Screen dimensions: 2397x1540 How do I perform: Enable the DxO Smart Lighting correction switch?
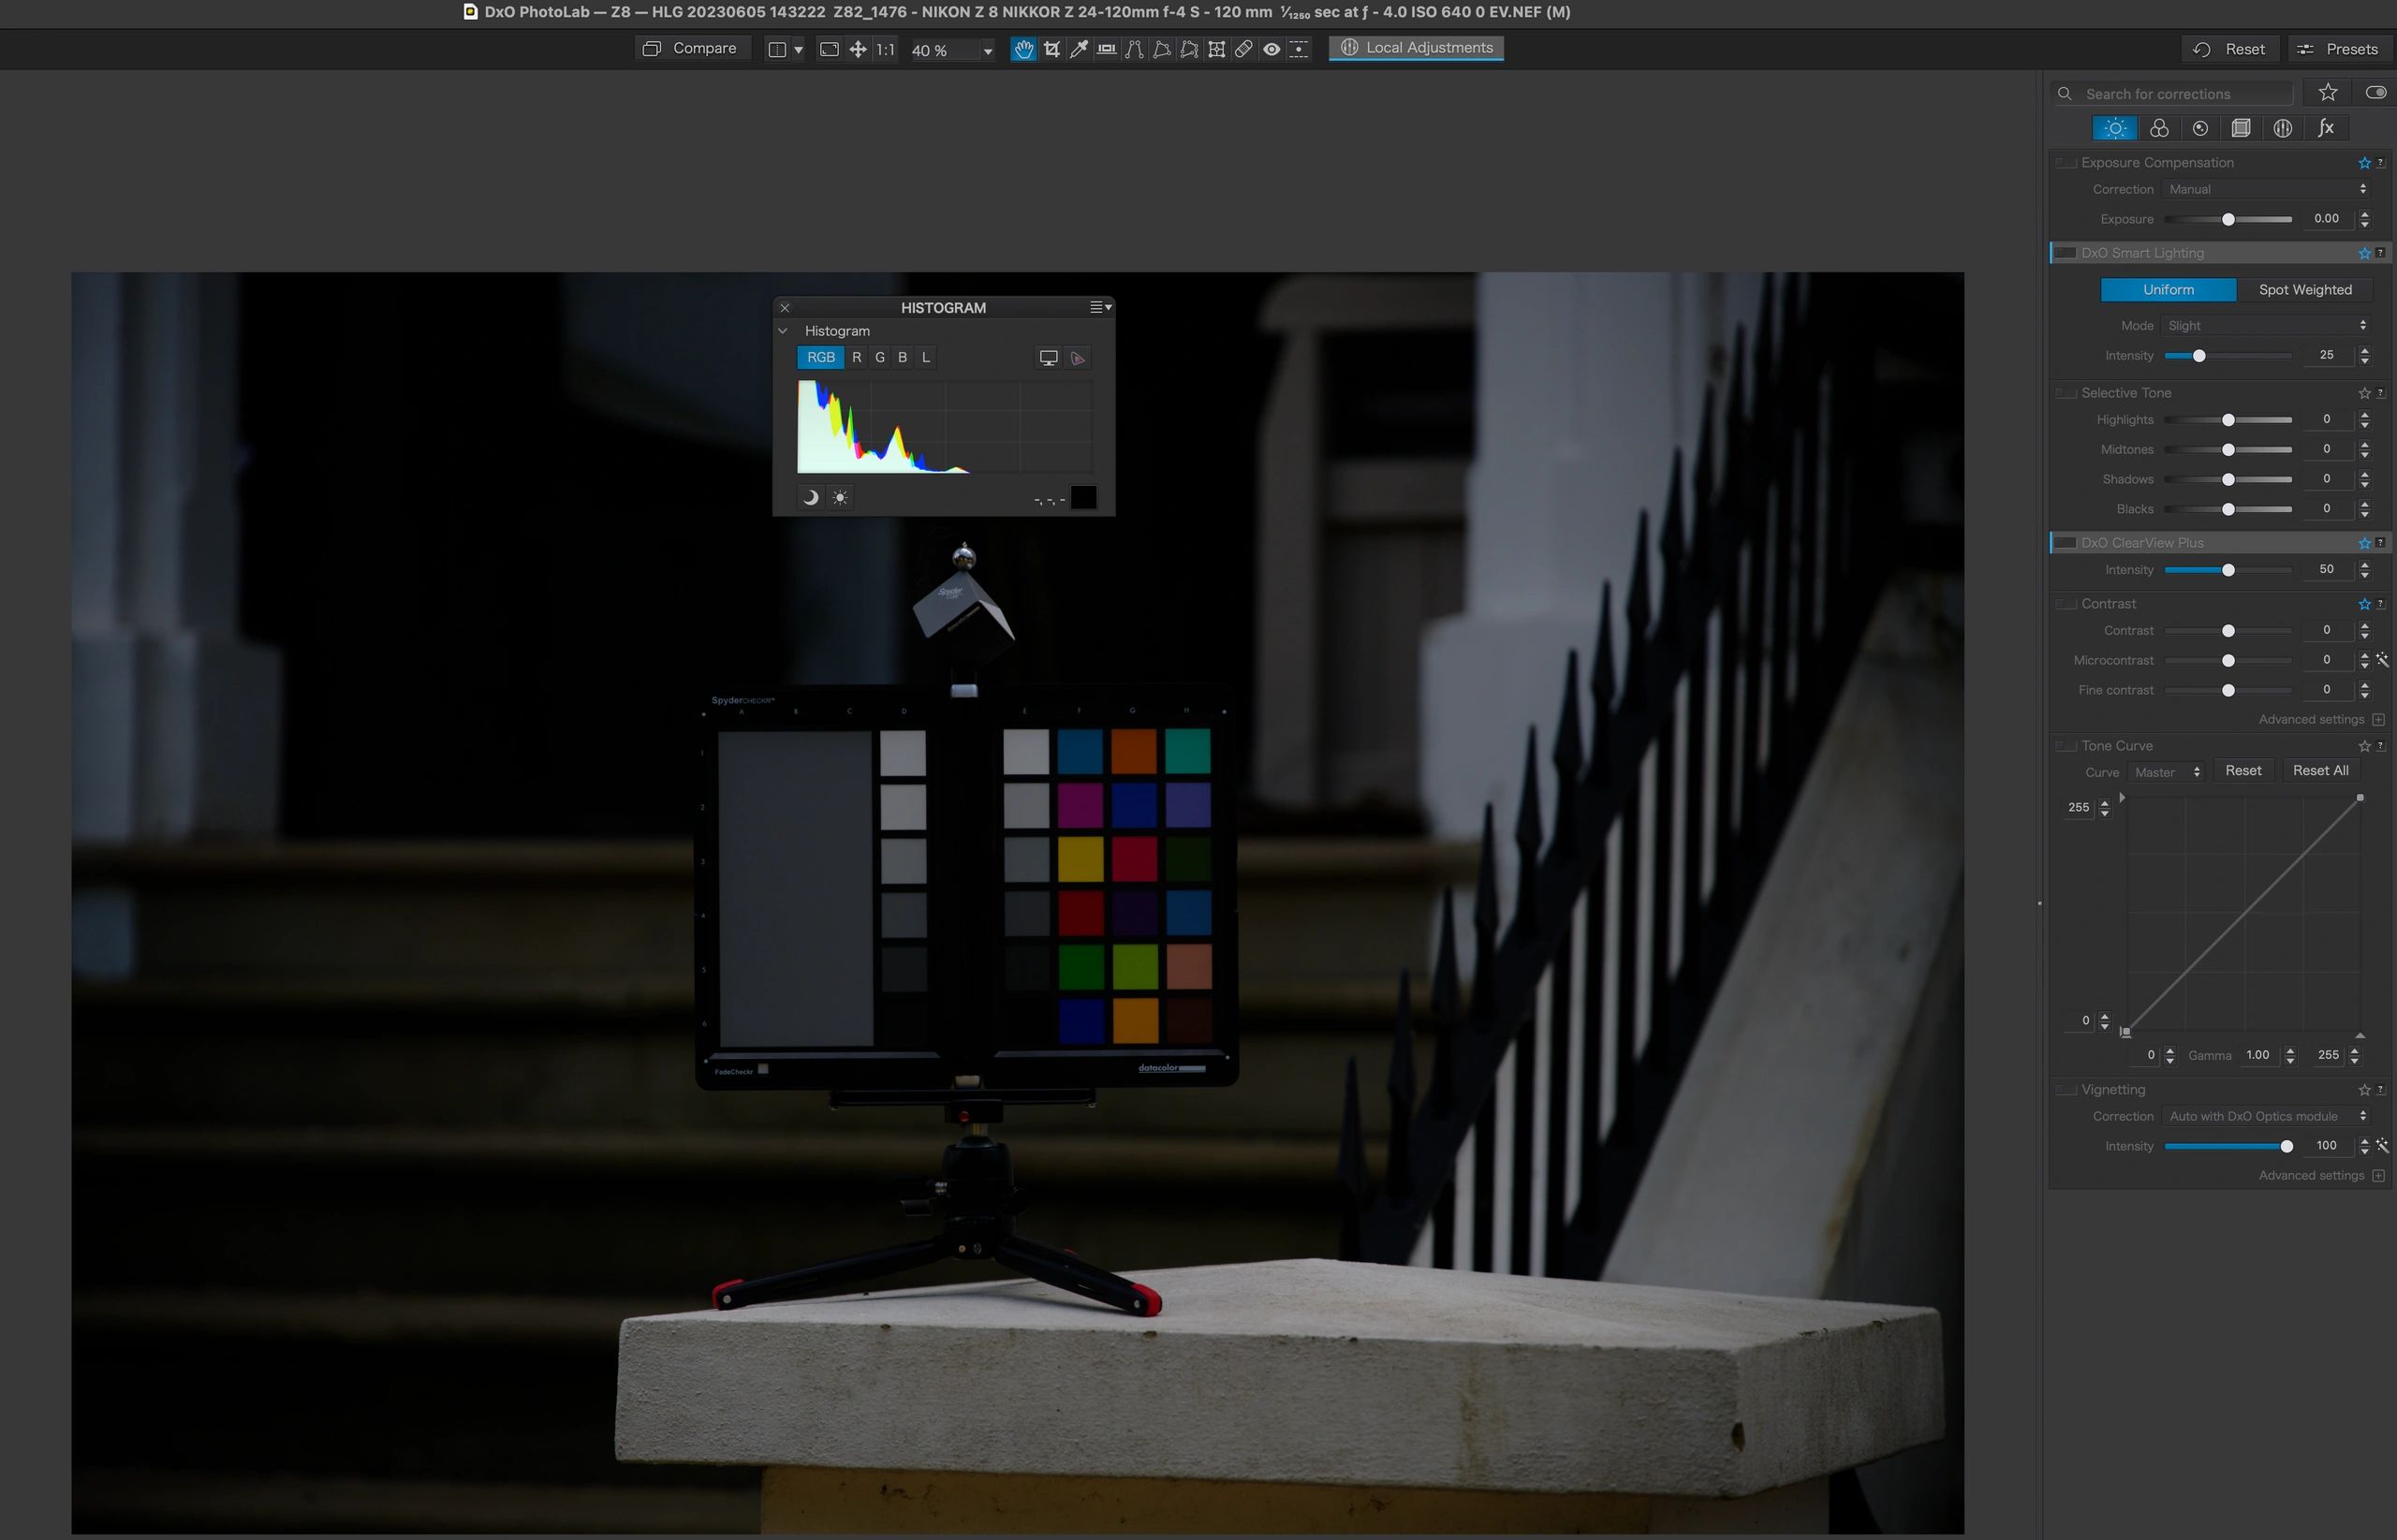(x=2065, y=253)
